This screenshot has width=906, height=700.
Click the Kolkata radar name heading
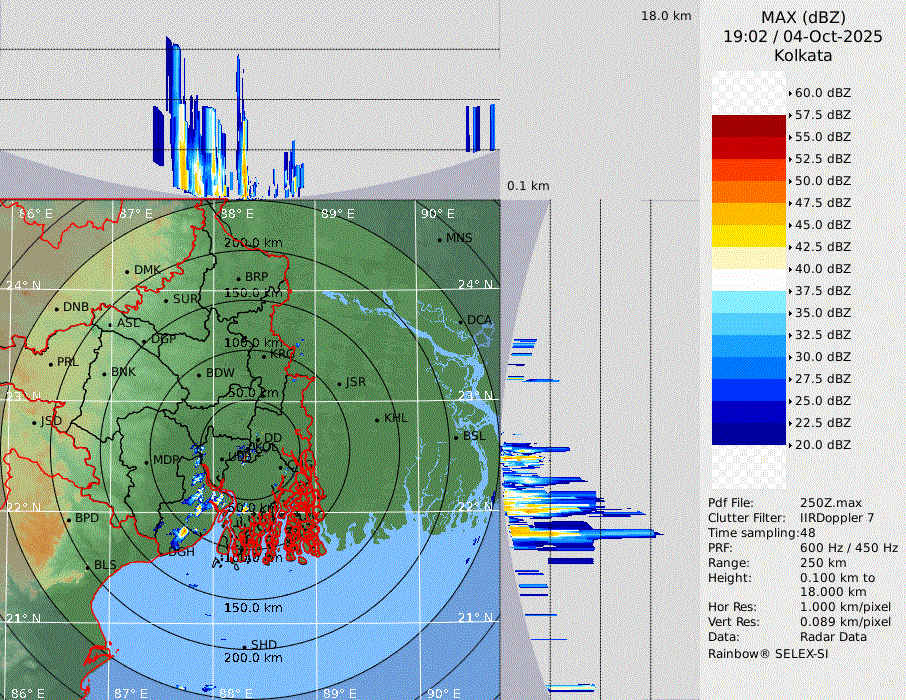[x=803, y=56]
